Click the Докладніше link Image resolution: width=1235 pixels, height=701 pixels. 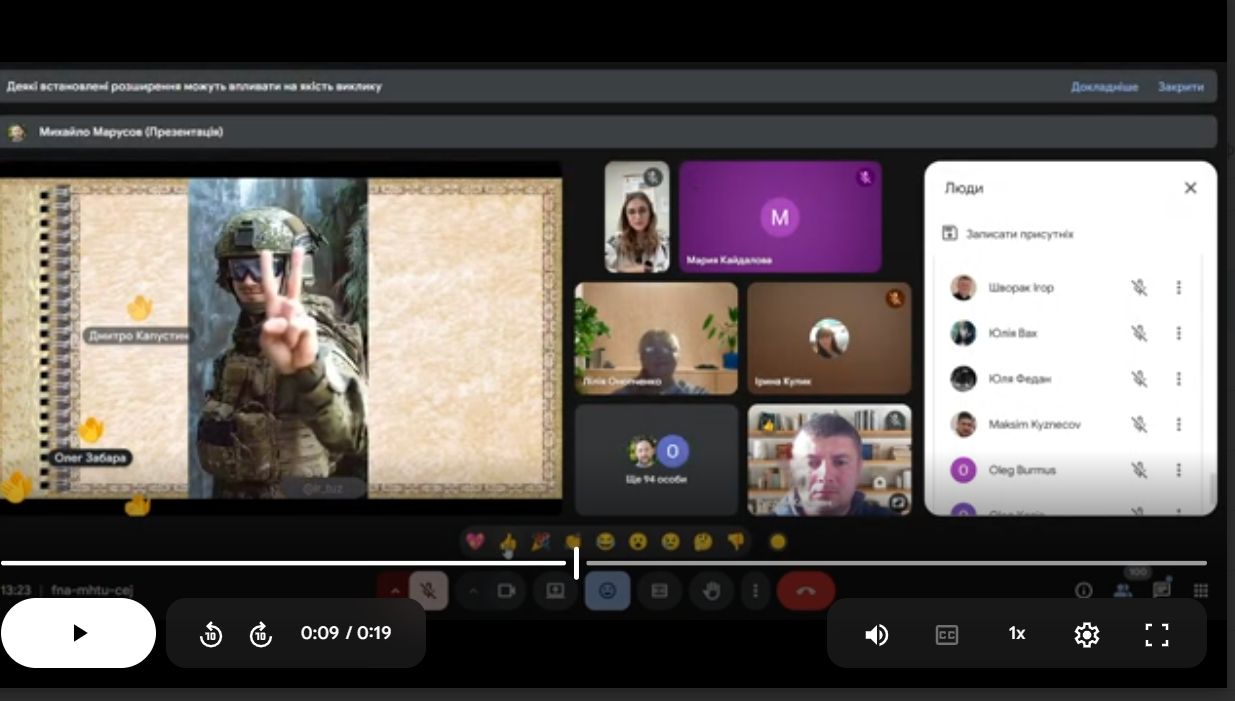(1104, 87)
